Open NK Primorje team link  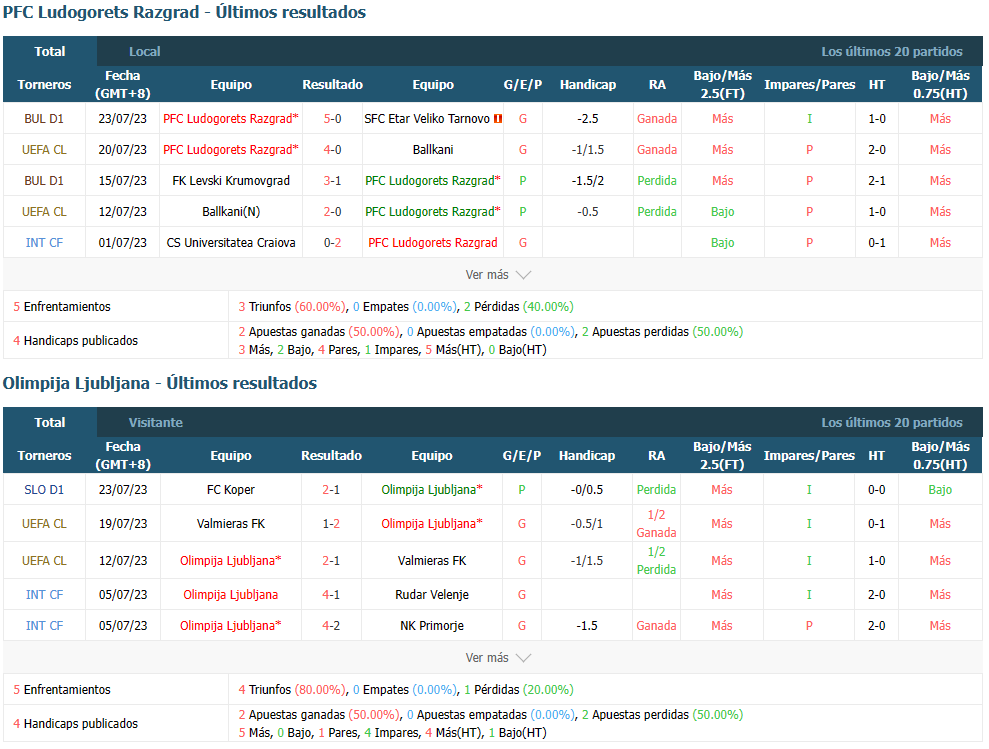pos(432,625)
